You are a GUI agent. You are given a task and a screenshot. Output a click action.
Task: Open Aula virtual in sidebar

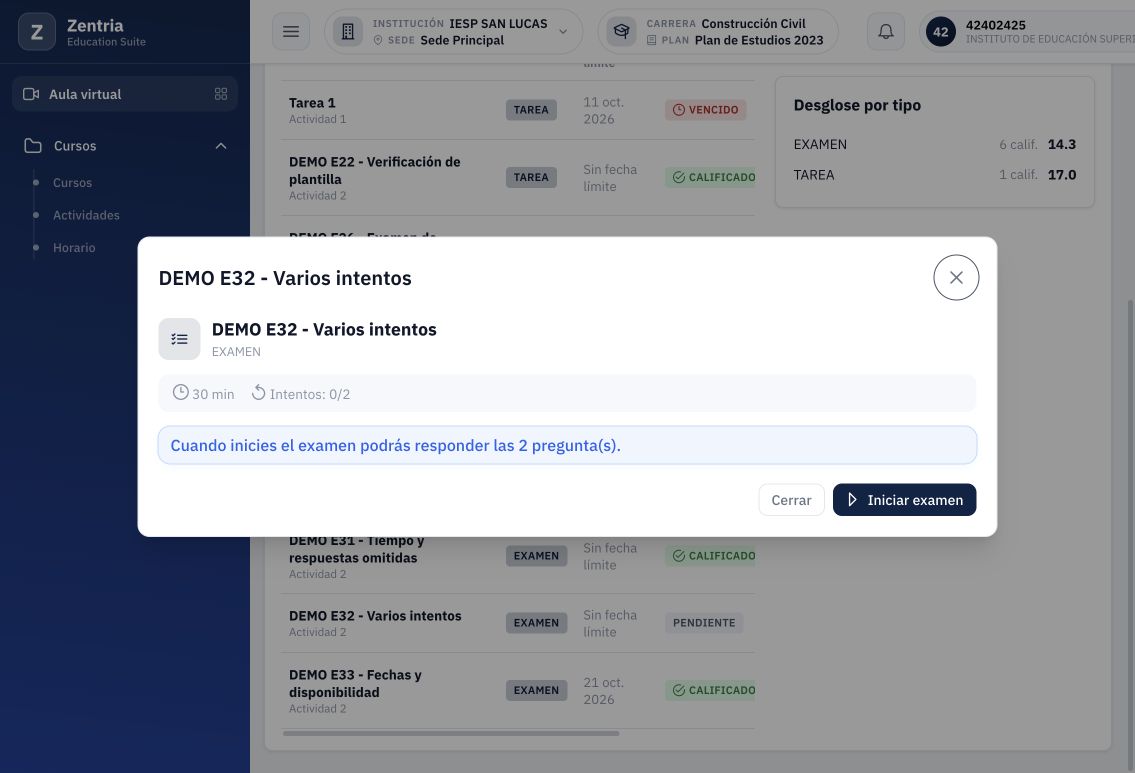[x=125, y=94]
